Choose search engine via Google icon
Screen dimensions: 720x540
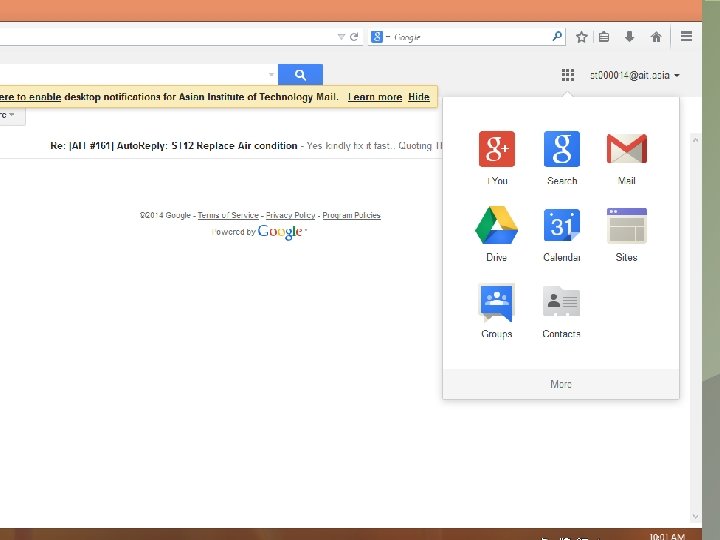[377, 37]
